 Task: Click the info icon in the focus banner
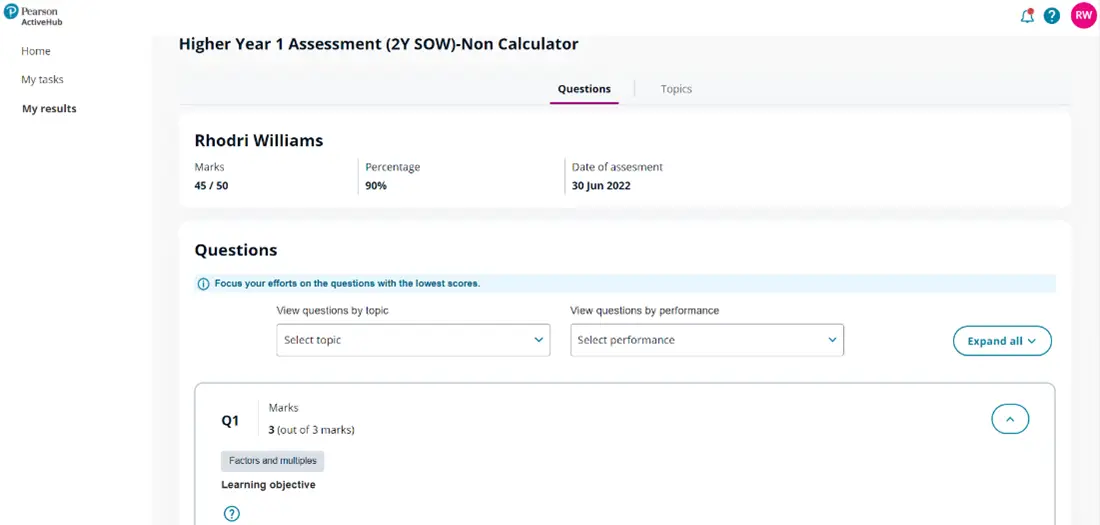(x=204, y=284)
